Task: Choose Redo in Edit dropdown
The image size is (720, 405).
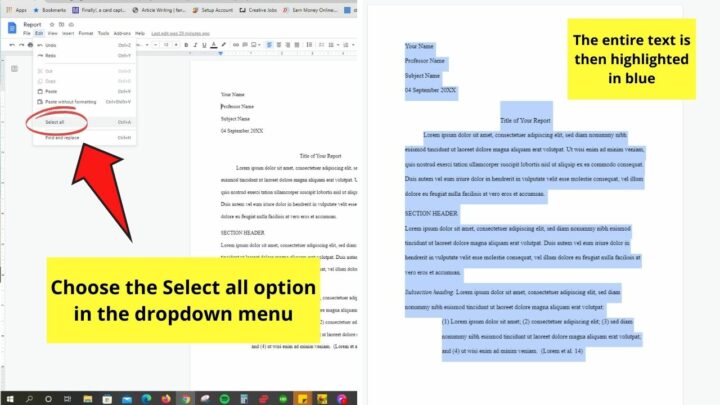Action: pyautogui.click(x=84, y=56)
